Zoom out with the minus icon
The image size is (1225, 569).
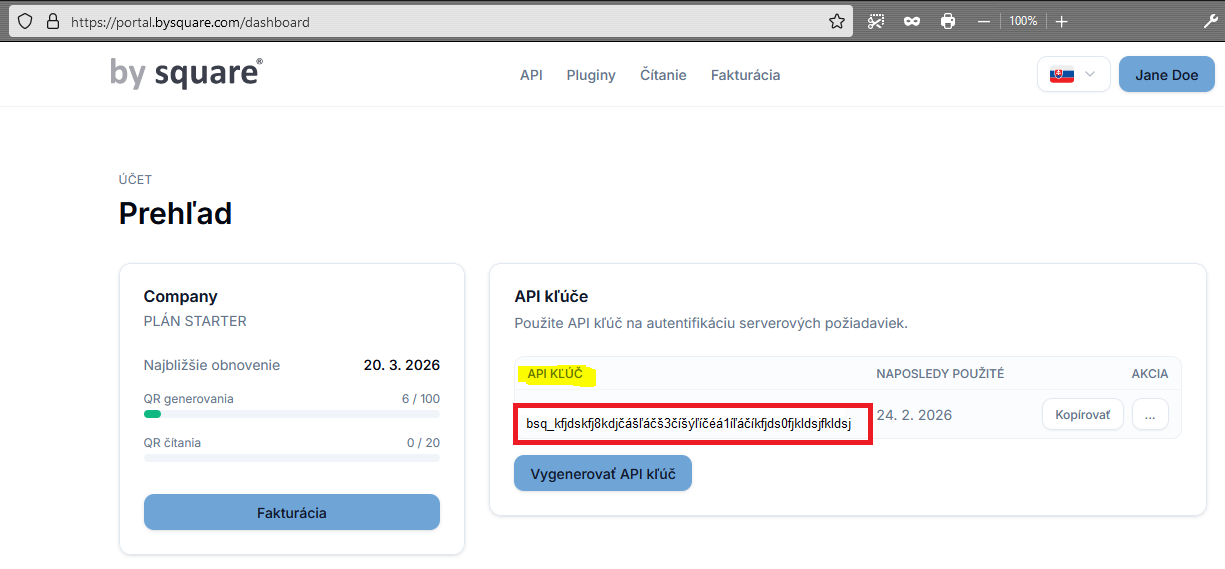[984, 21]
